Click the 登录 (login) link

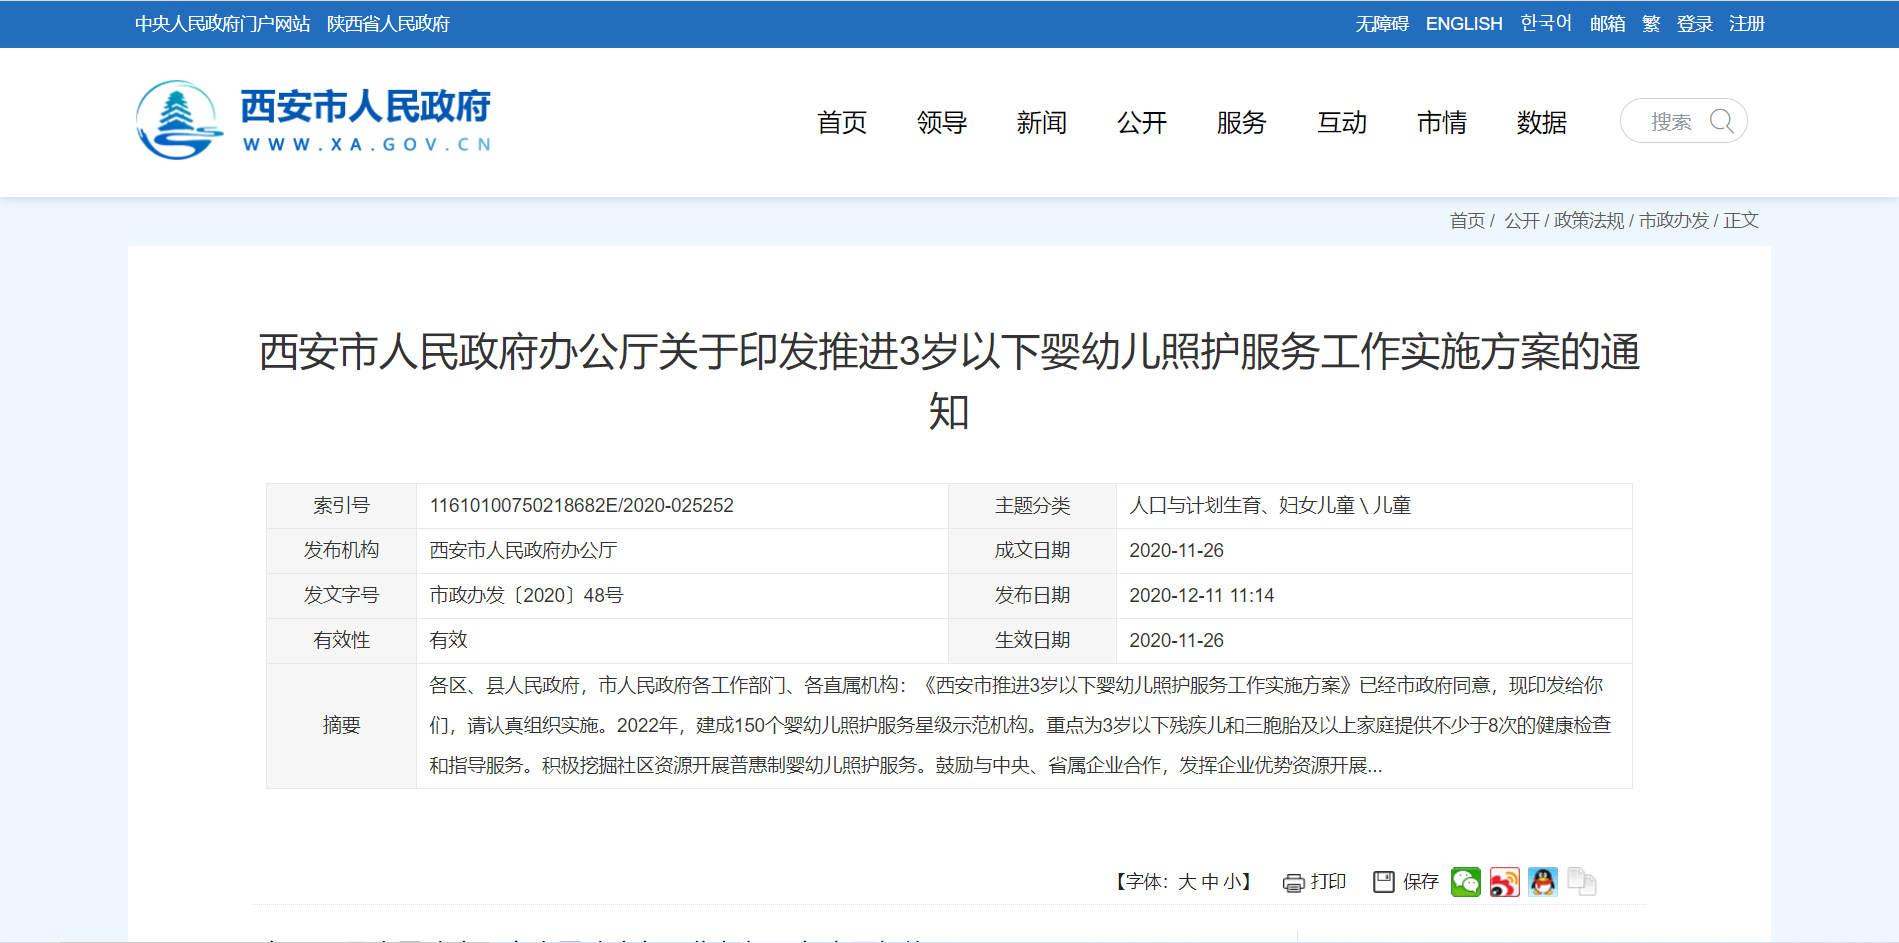pos(1695,23)
